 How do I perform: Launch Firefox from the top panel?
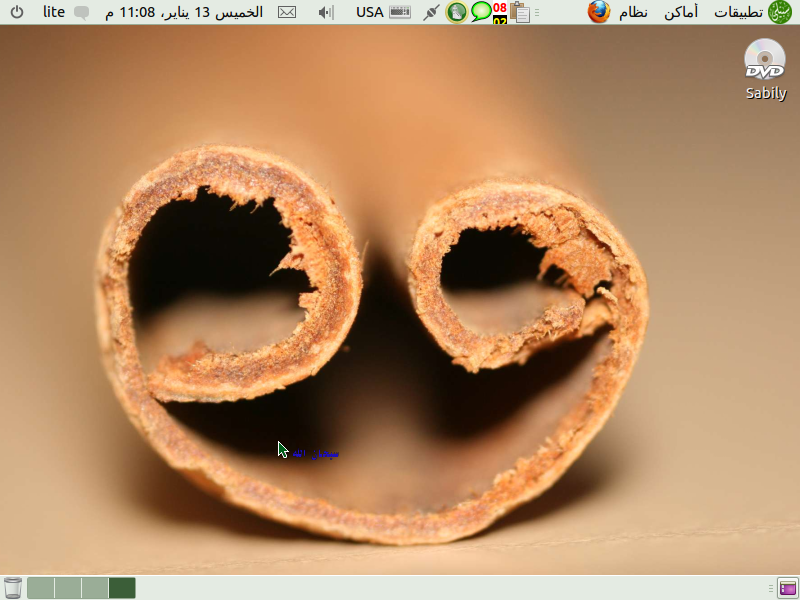tap(599, 12)
